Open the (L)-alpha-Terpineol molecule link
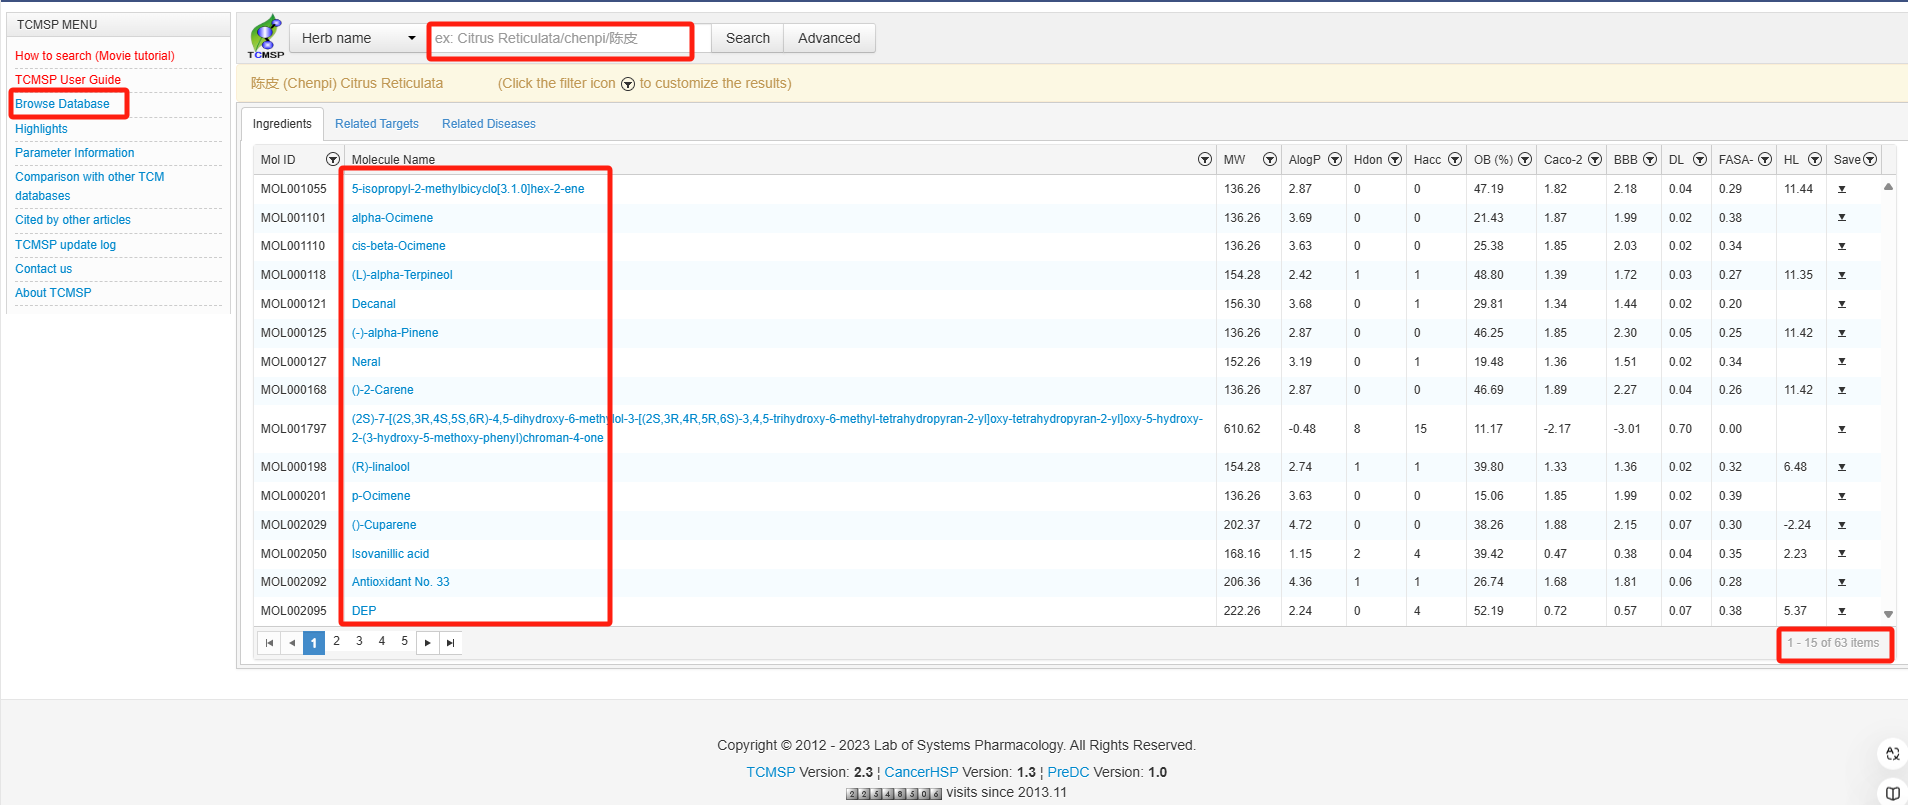The image size is (1908, 805). tap(402, 275)
